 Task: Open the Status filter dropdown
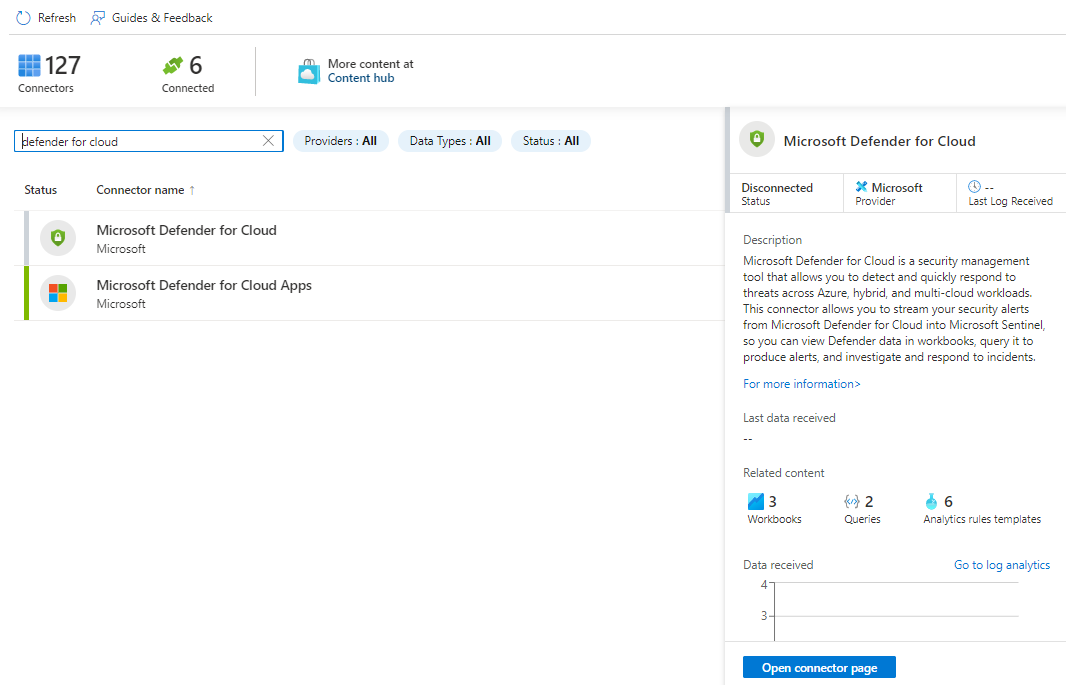pyautogui.click(x=551, y=141)
